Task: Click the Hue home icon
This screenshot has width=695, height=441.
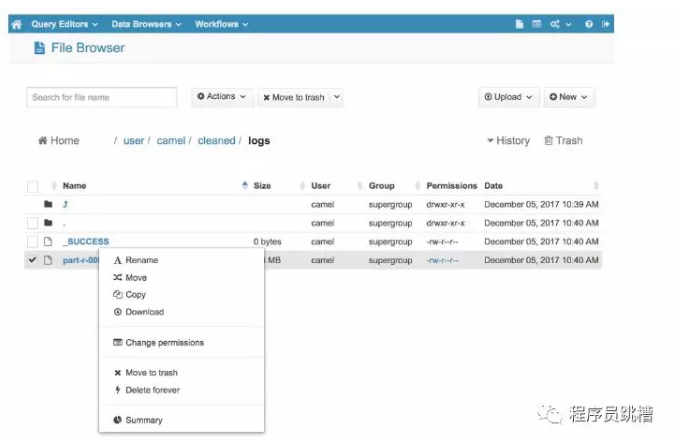Action: point(16,24)
